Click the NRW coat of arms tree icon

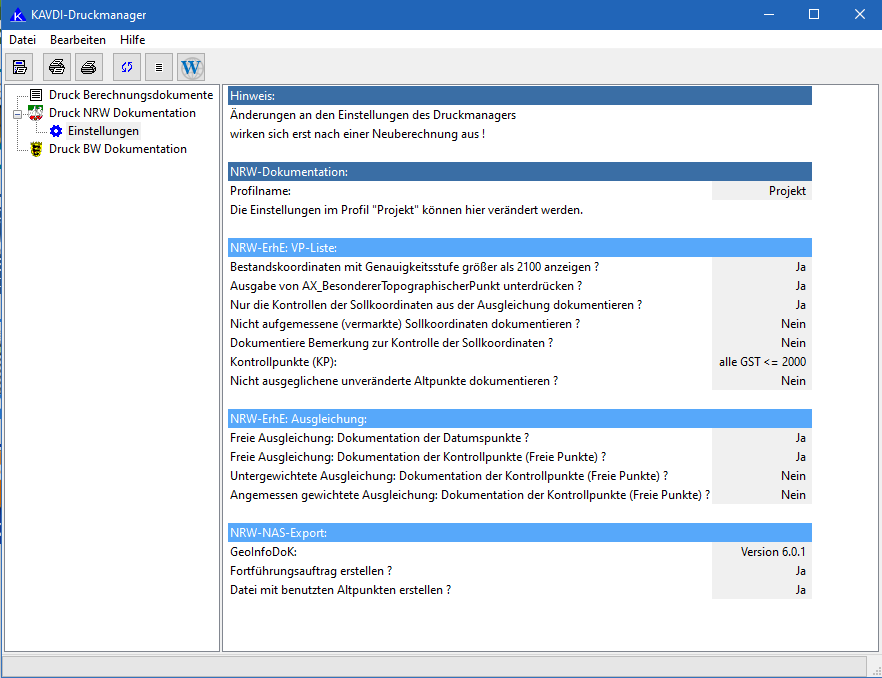click(36, 113)
